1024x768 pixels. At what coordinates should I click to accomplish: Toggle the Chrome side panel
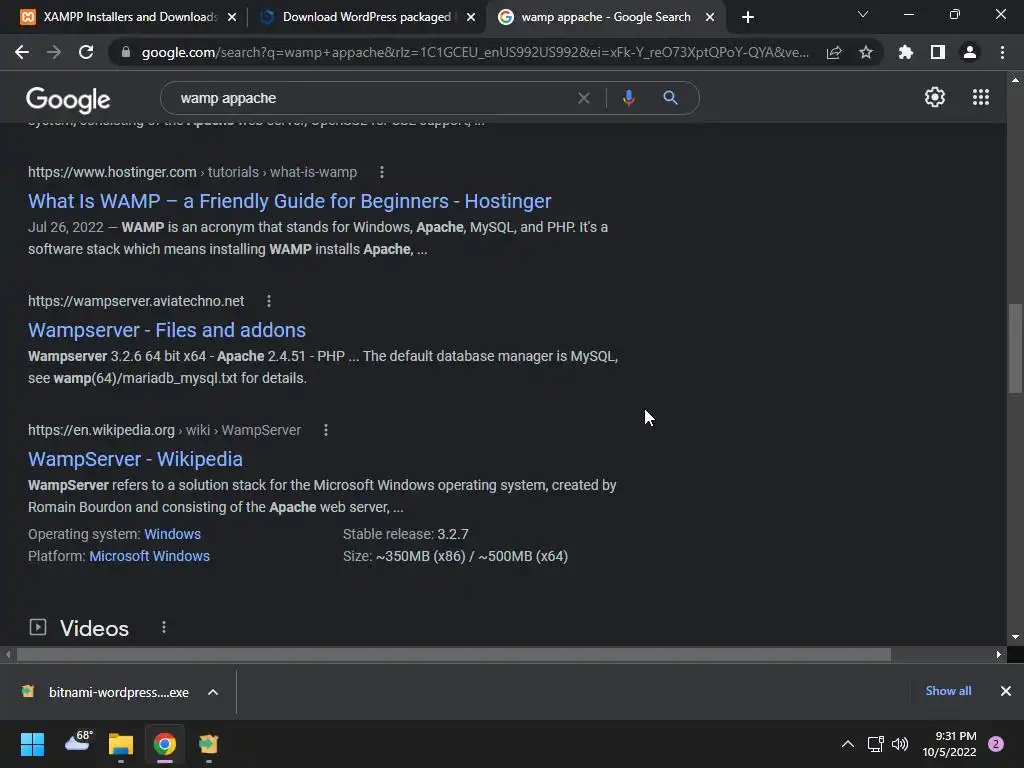938,52
